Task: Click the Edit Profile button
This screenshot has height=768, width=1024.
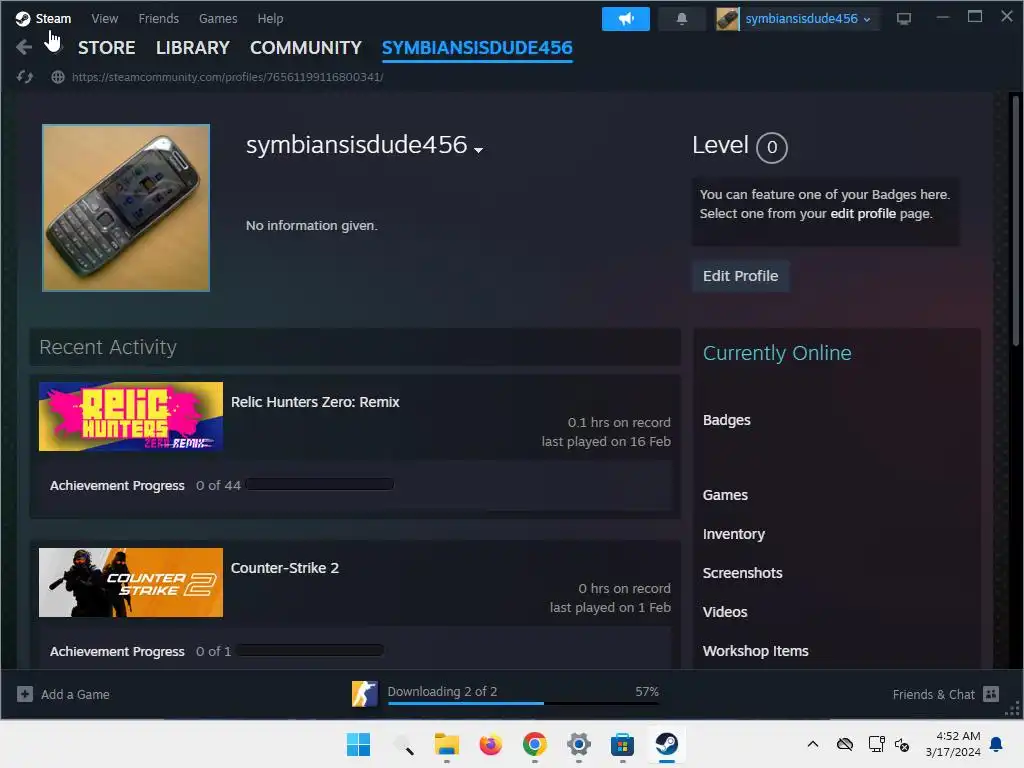Action: point(741,276)
